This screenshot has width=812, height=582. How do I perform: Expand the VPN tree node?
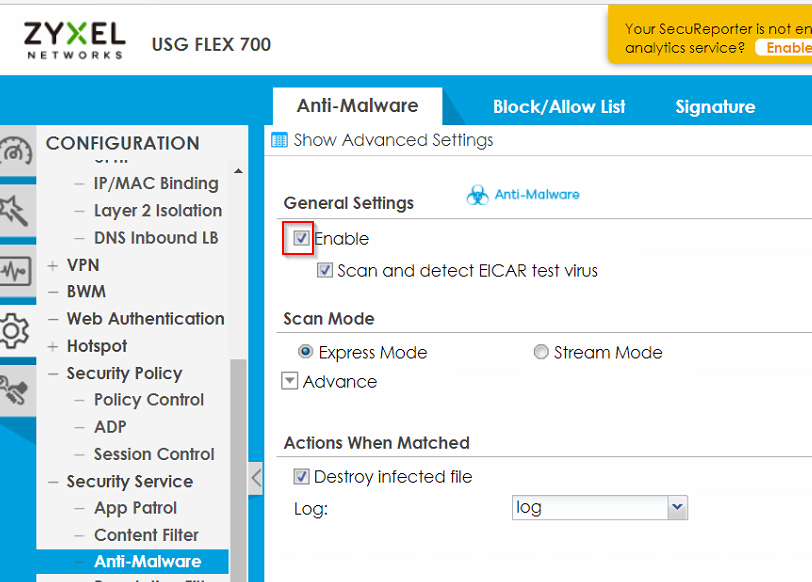53,266
